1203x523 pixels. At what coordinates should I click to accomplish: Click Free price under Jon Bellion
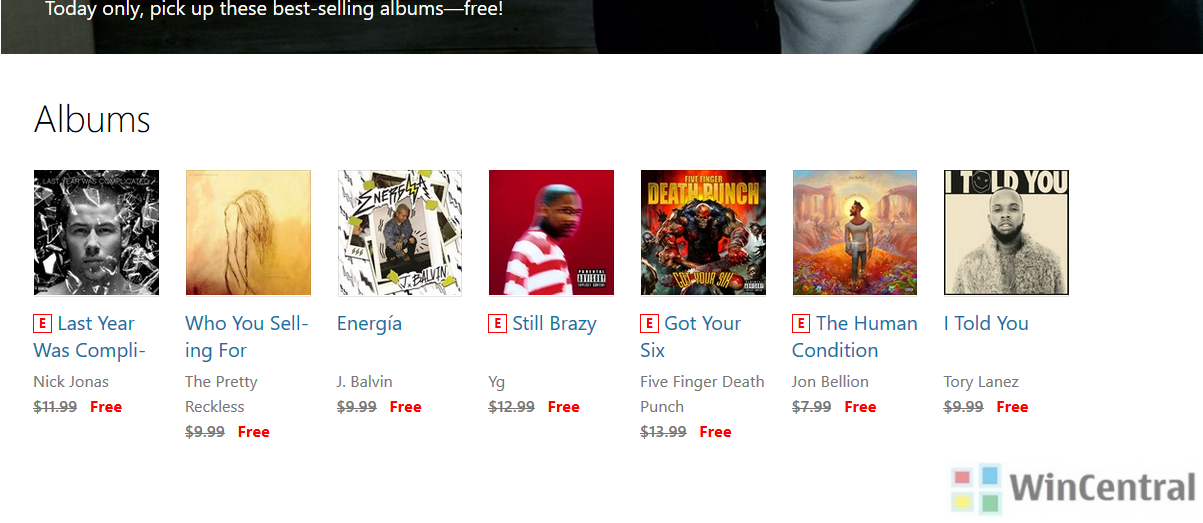pyautogui.click(x=860, y=407)
